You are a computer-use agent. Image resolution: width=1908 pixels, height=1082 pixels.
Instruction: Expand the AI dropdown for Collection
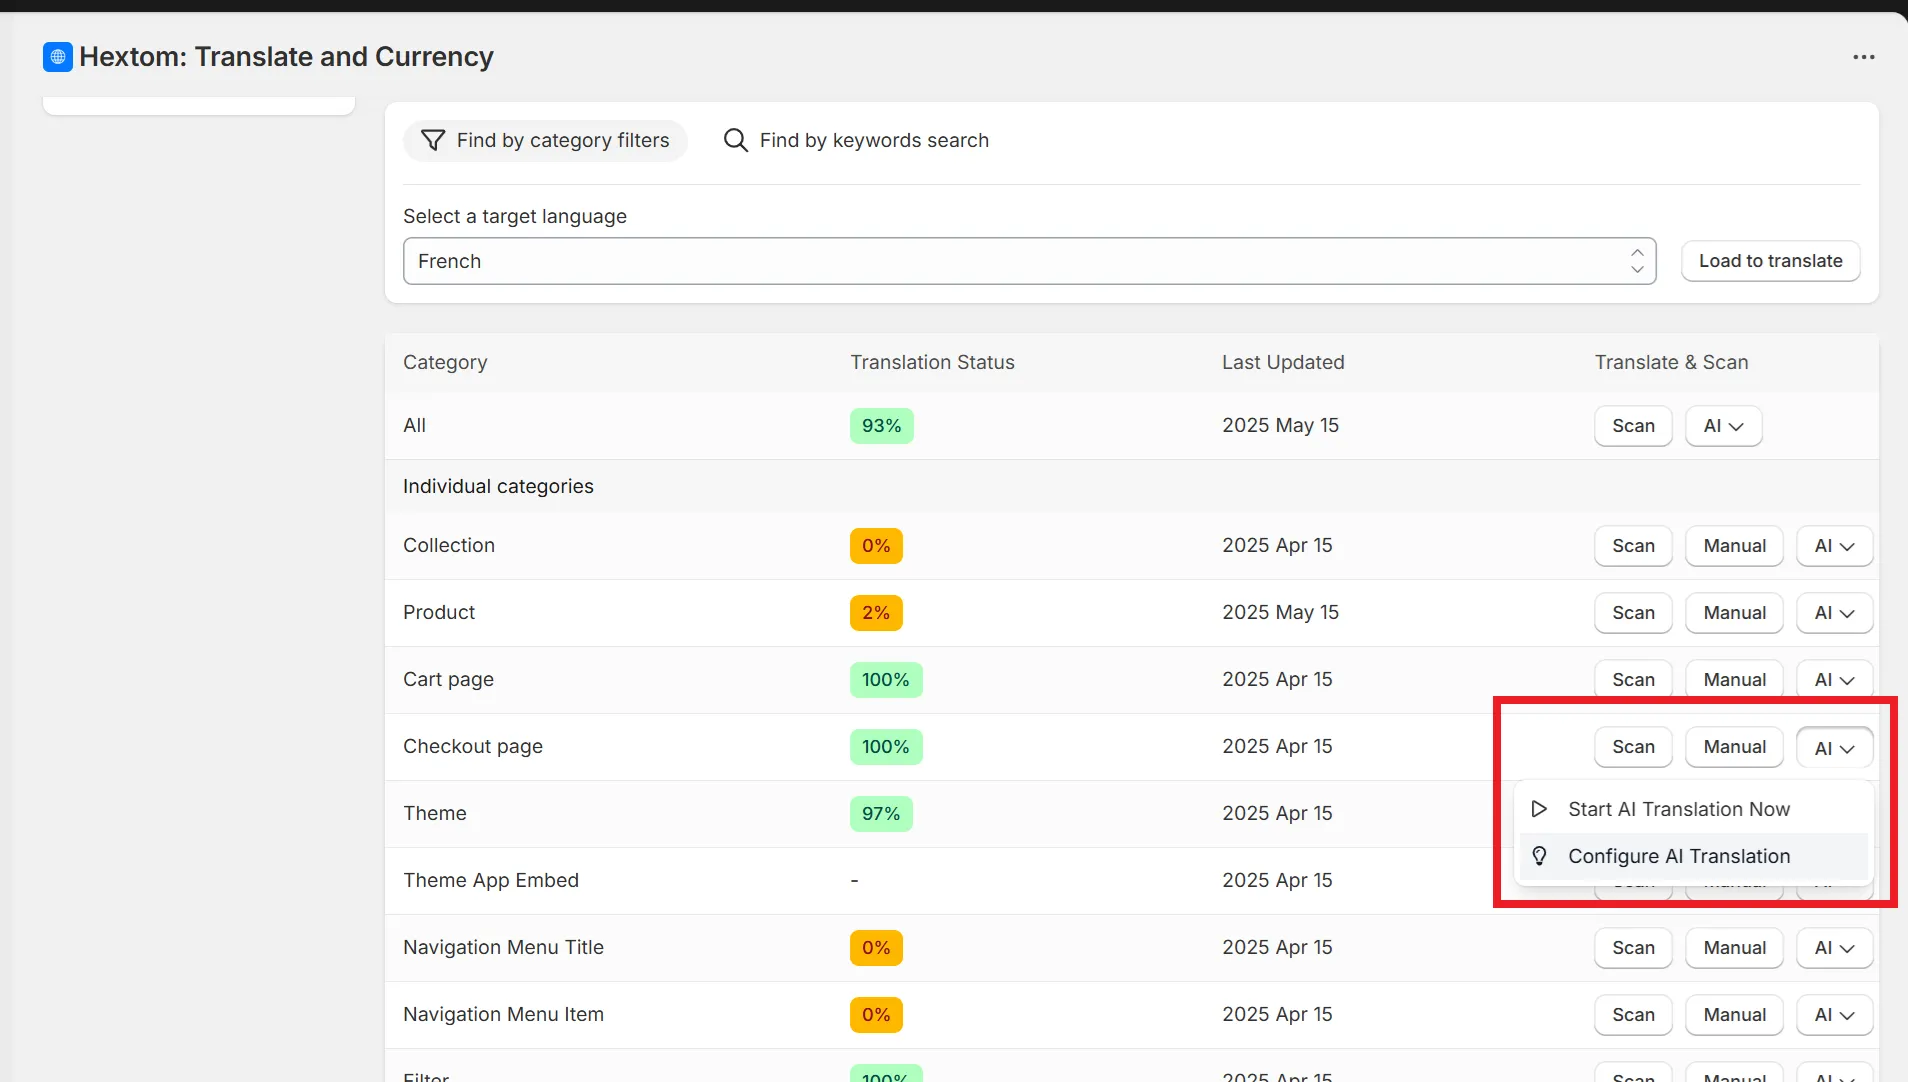[x=1834, y=546]
